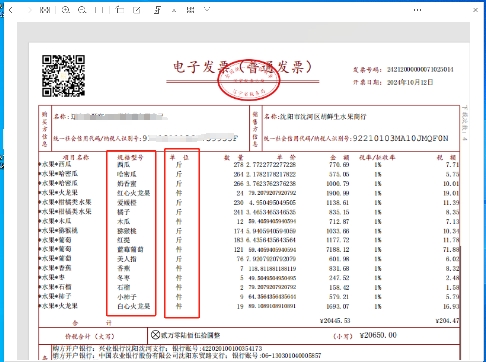Click the 规格型号 column header

tap(130, 157)
